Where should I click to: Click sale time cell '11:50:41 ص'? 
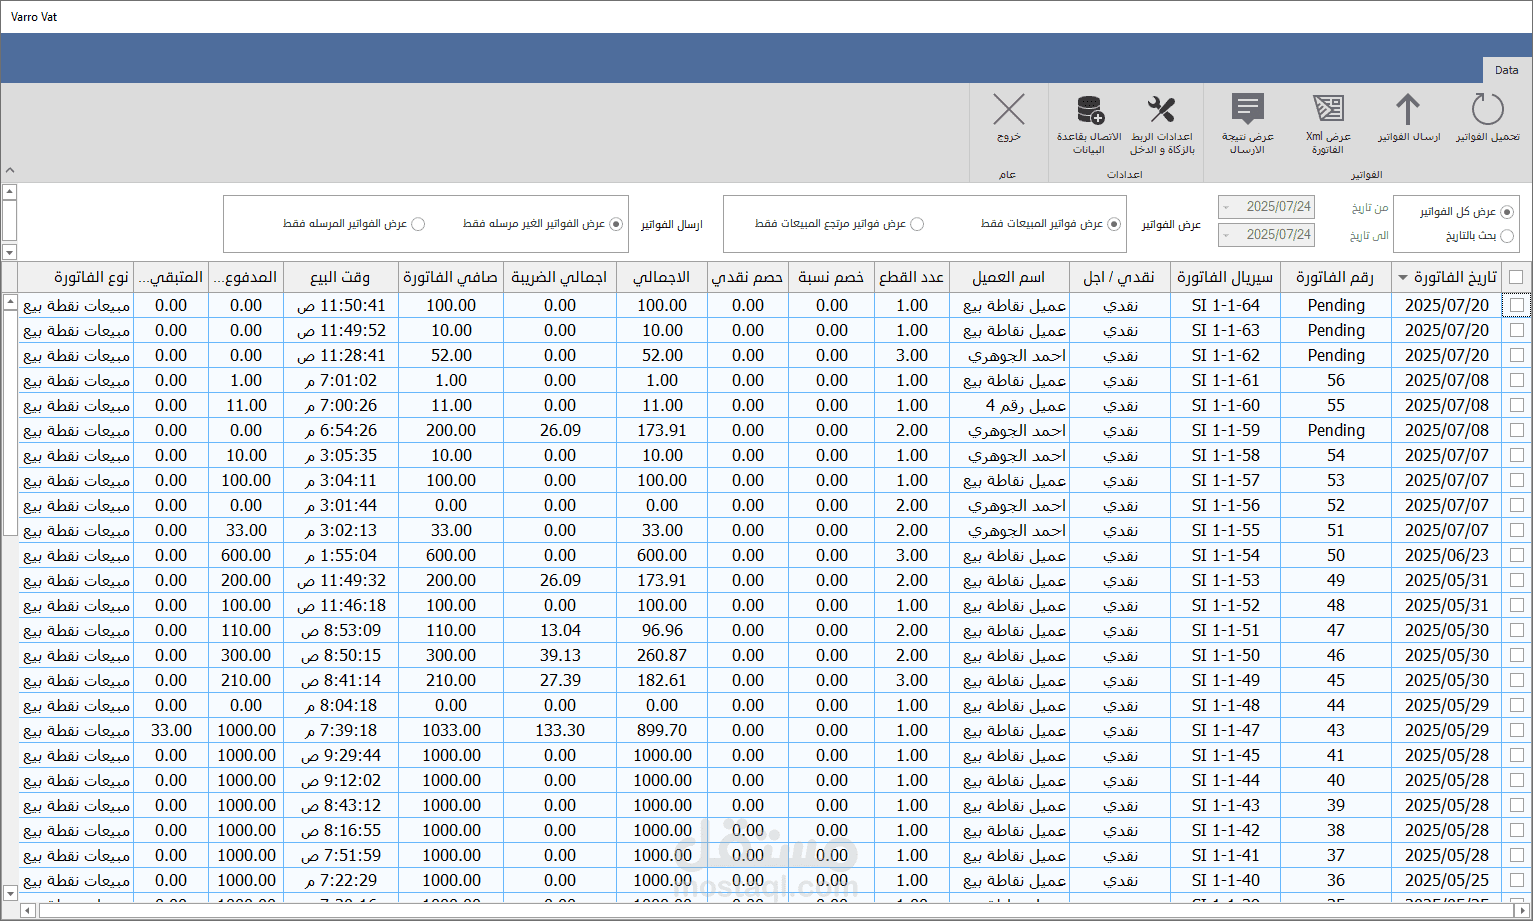pyautogui.click(x=340, y=305)
